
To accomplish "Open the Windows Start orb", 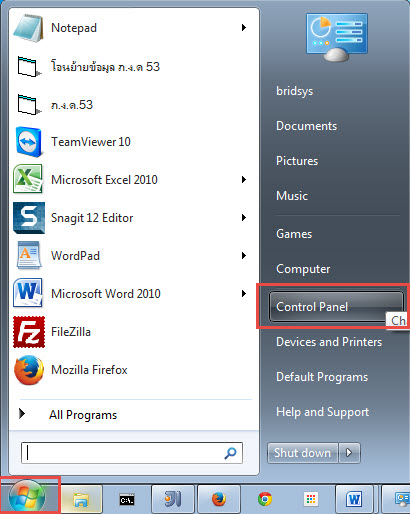I will click(27, 497).
